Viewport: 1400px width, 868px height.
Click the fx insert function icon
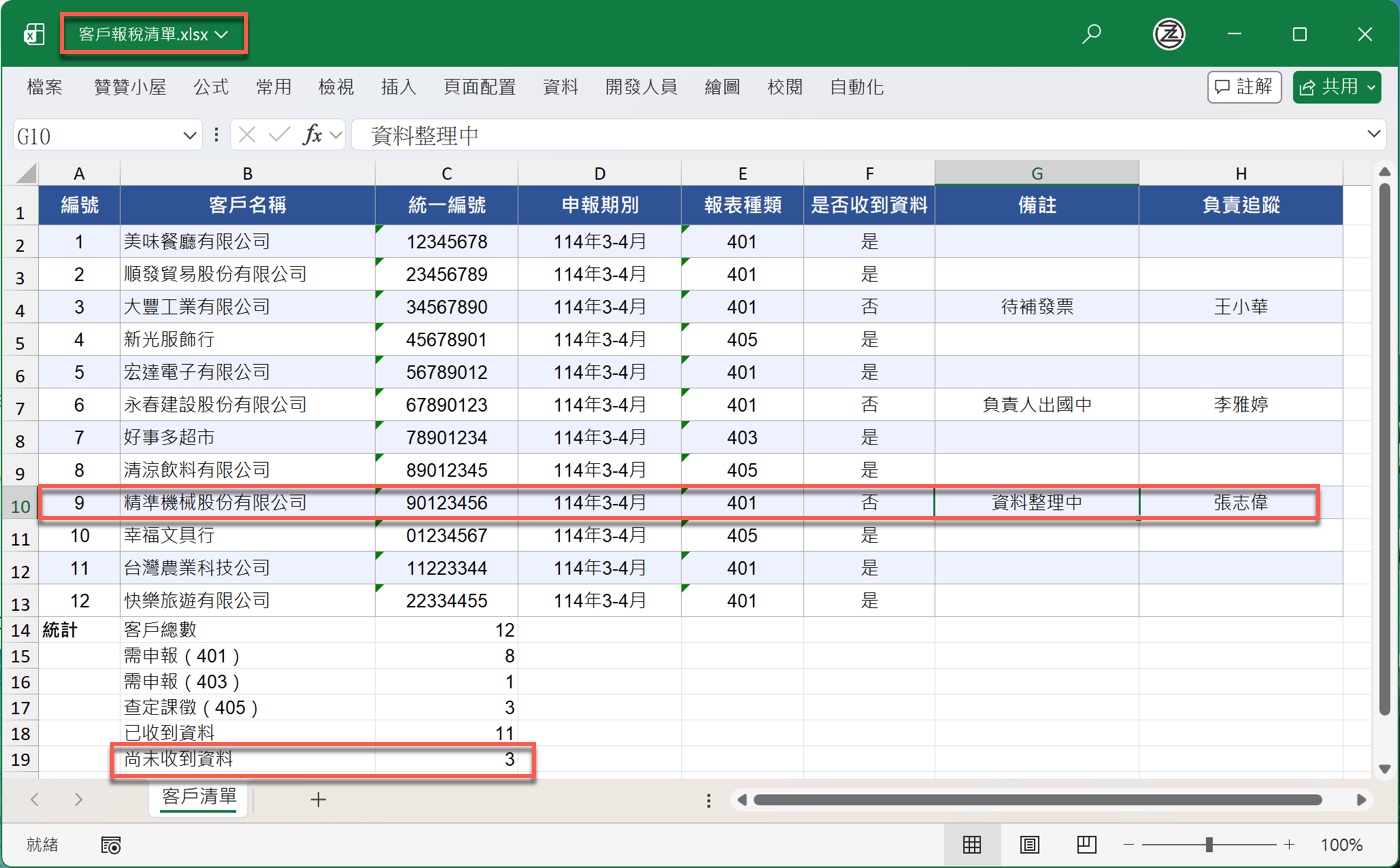click(x=313, y=135)
